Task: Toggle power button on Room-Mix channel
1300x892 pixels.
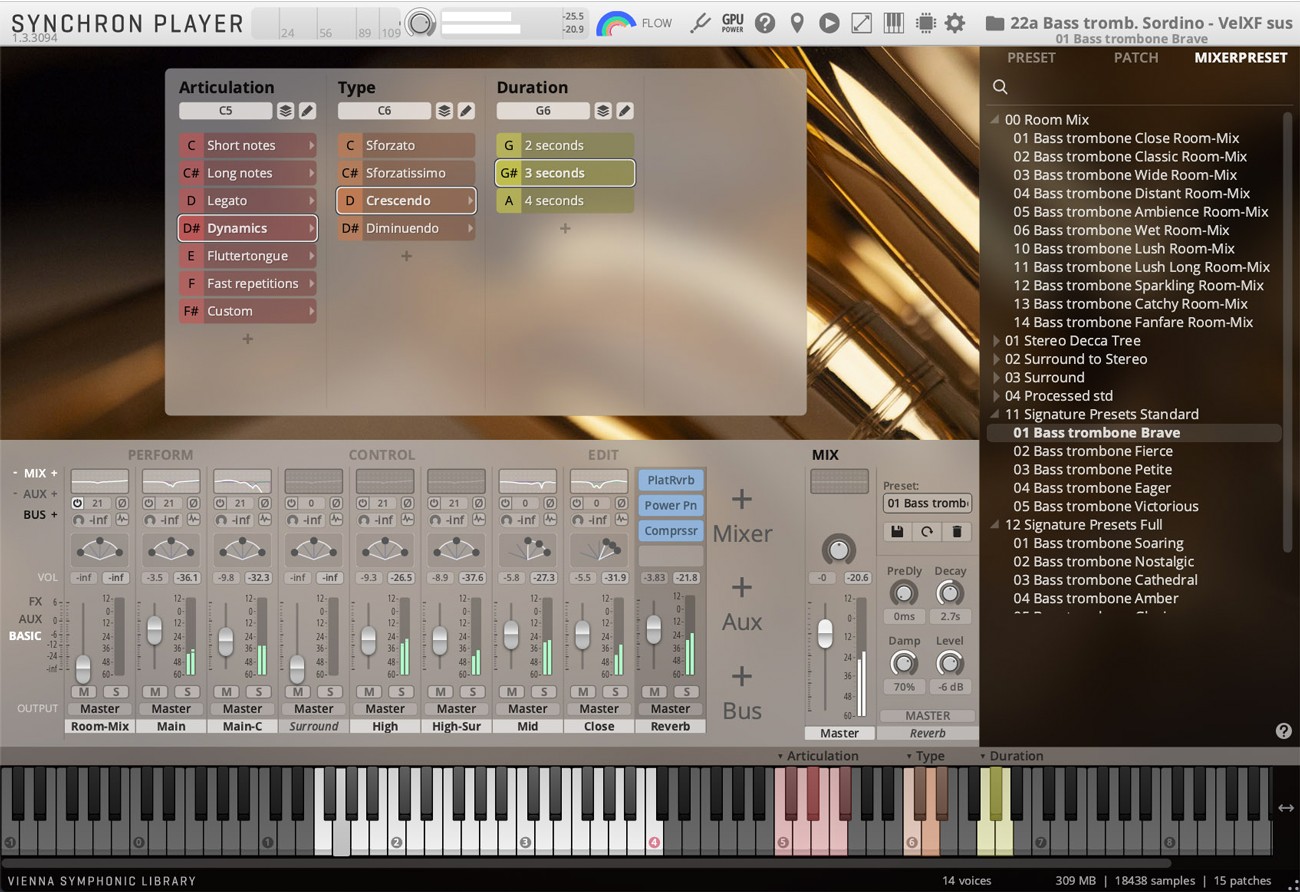Action: (78, 503)
